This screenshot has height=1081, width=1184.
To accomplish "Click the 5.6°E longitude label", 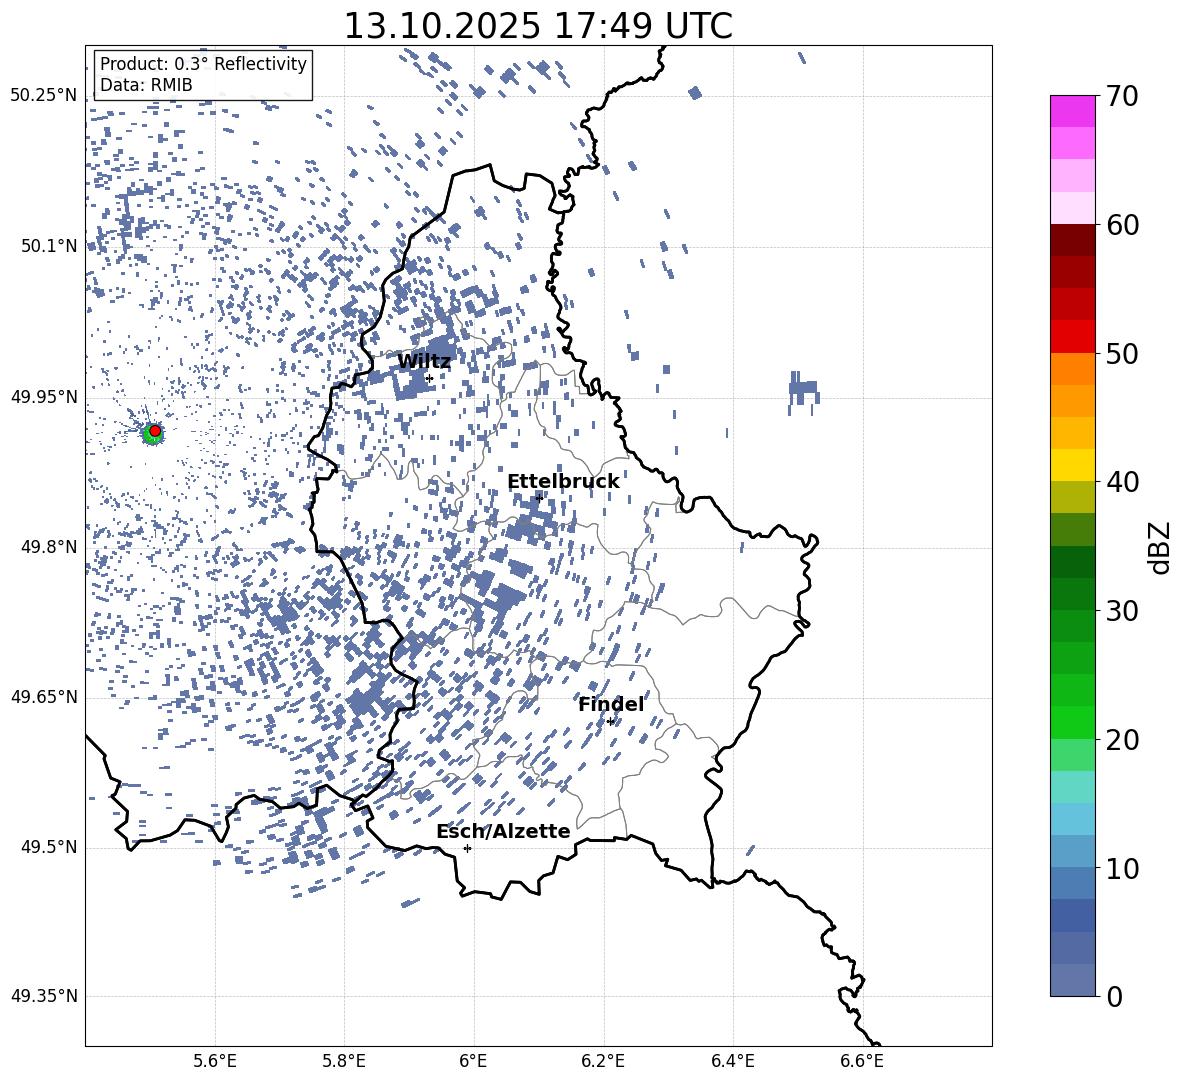I will coord(215,1061).
